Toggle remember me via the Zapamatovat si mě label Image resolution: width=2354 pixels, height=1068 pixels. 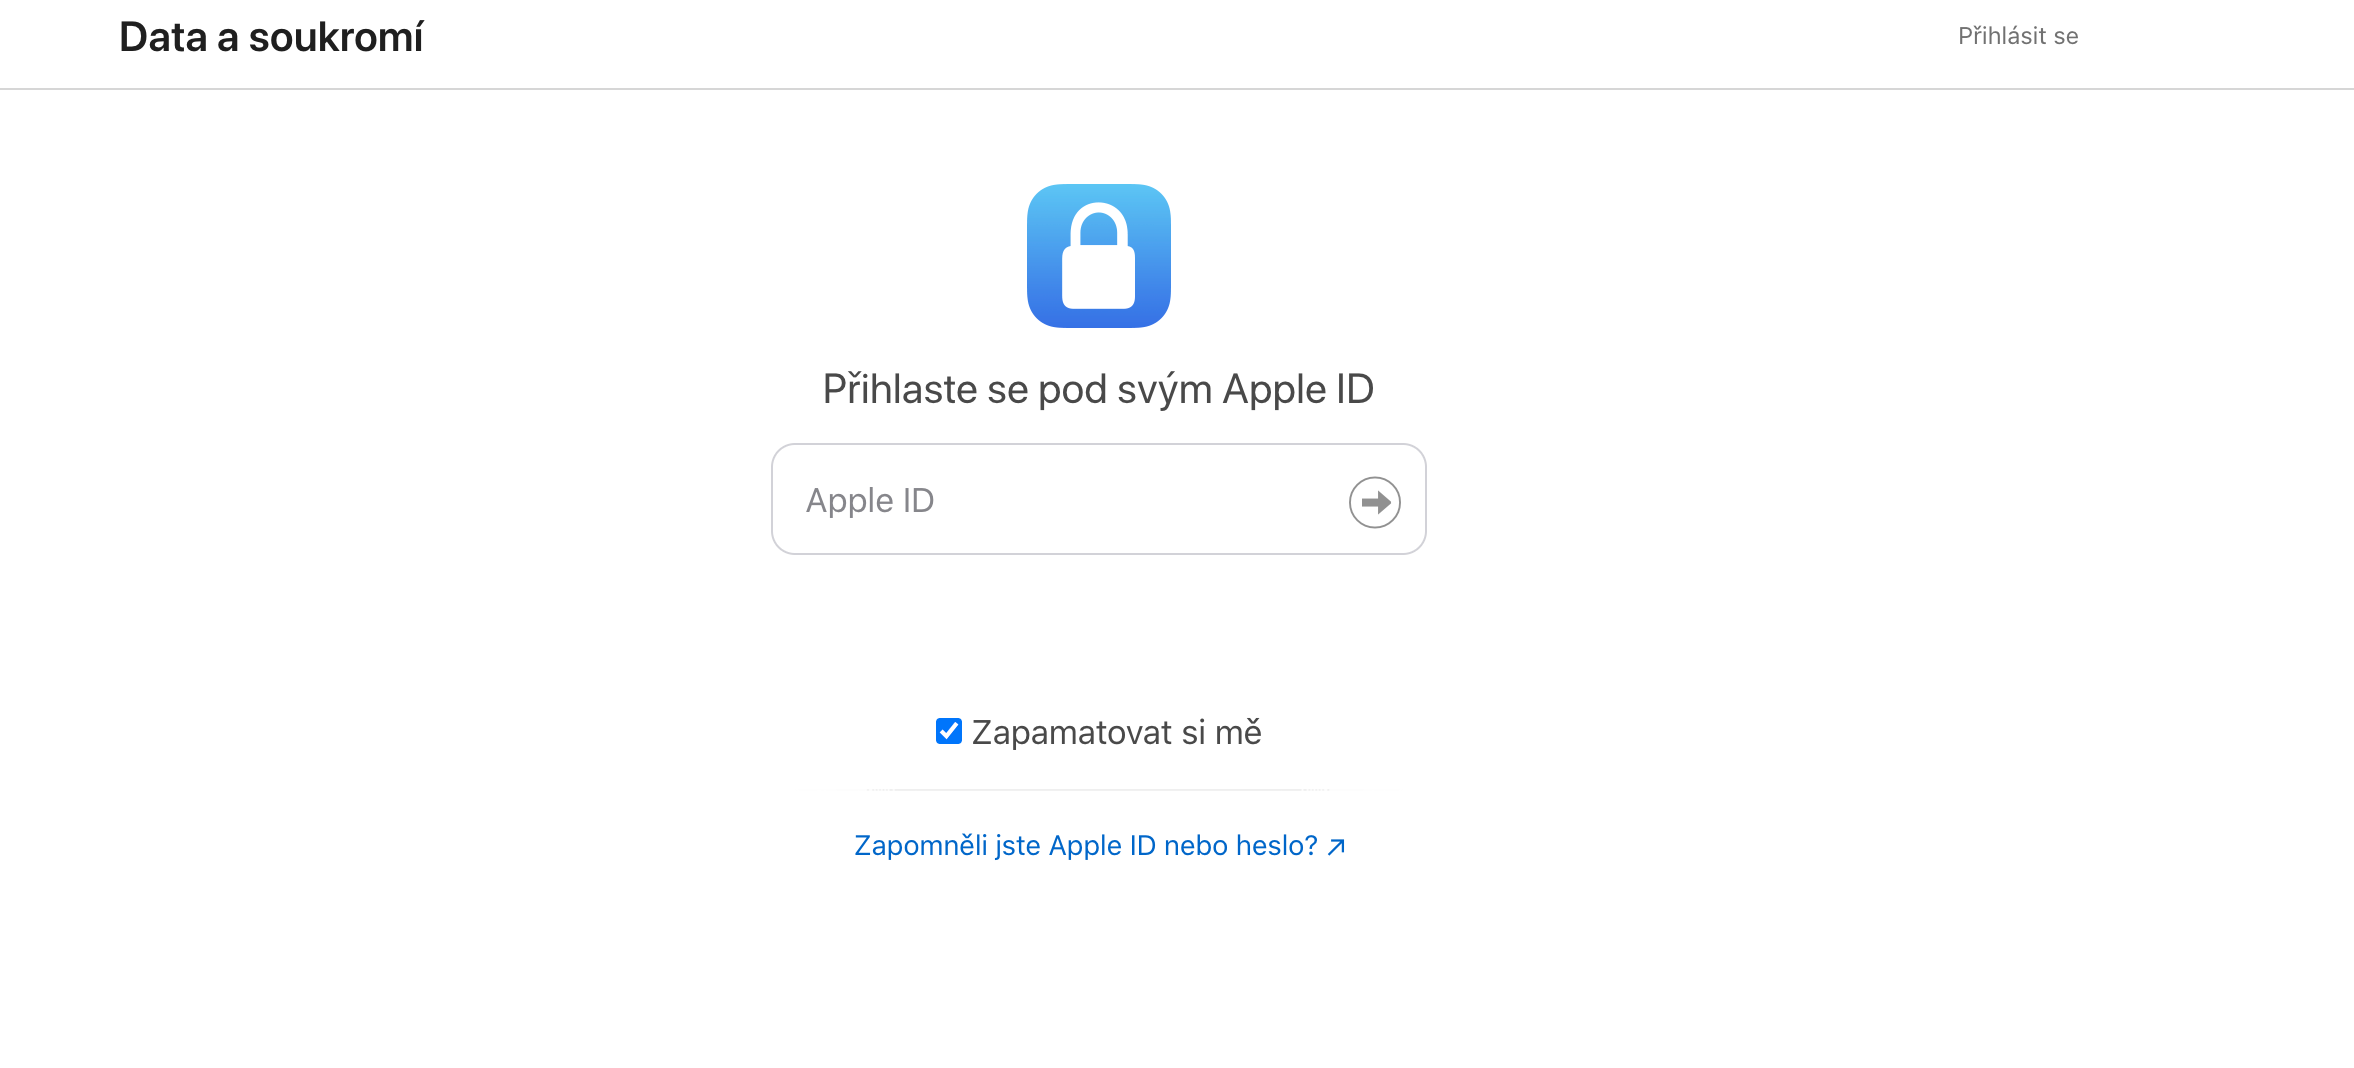1116,733
